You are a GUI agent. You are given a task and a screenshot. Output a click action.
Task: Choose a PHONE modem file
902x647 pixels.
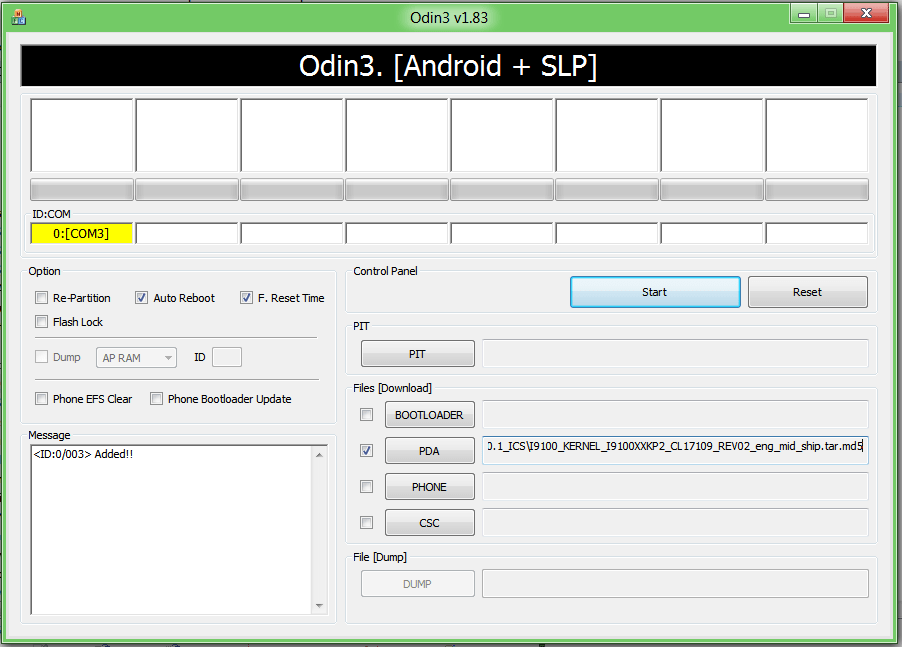click(430, 487)
